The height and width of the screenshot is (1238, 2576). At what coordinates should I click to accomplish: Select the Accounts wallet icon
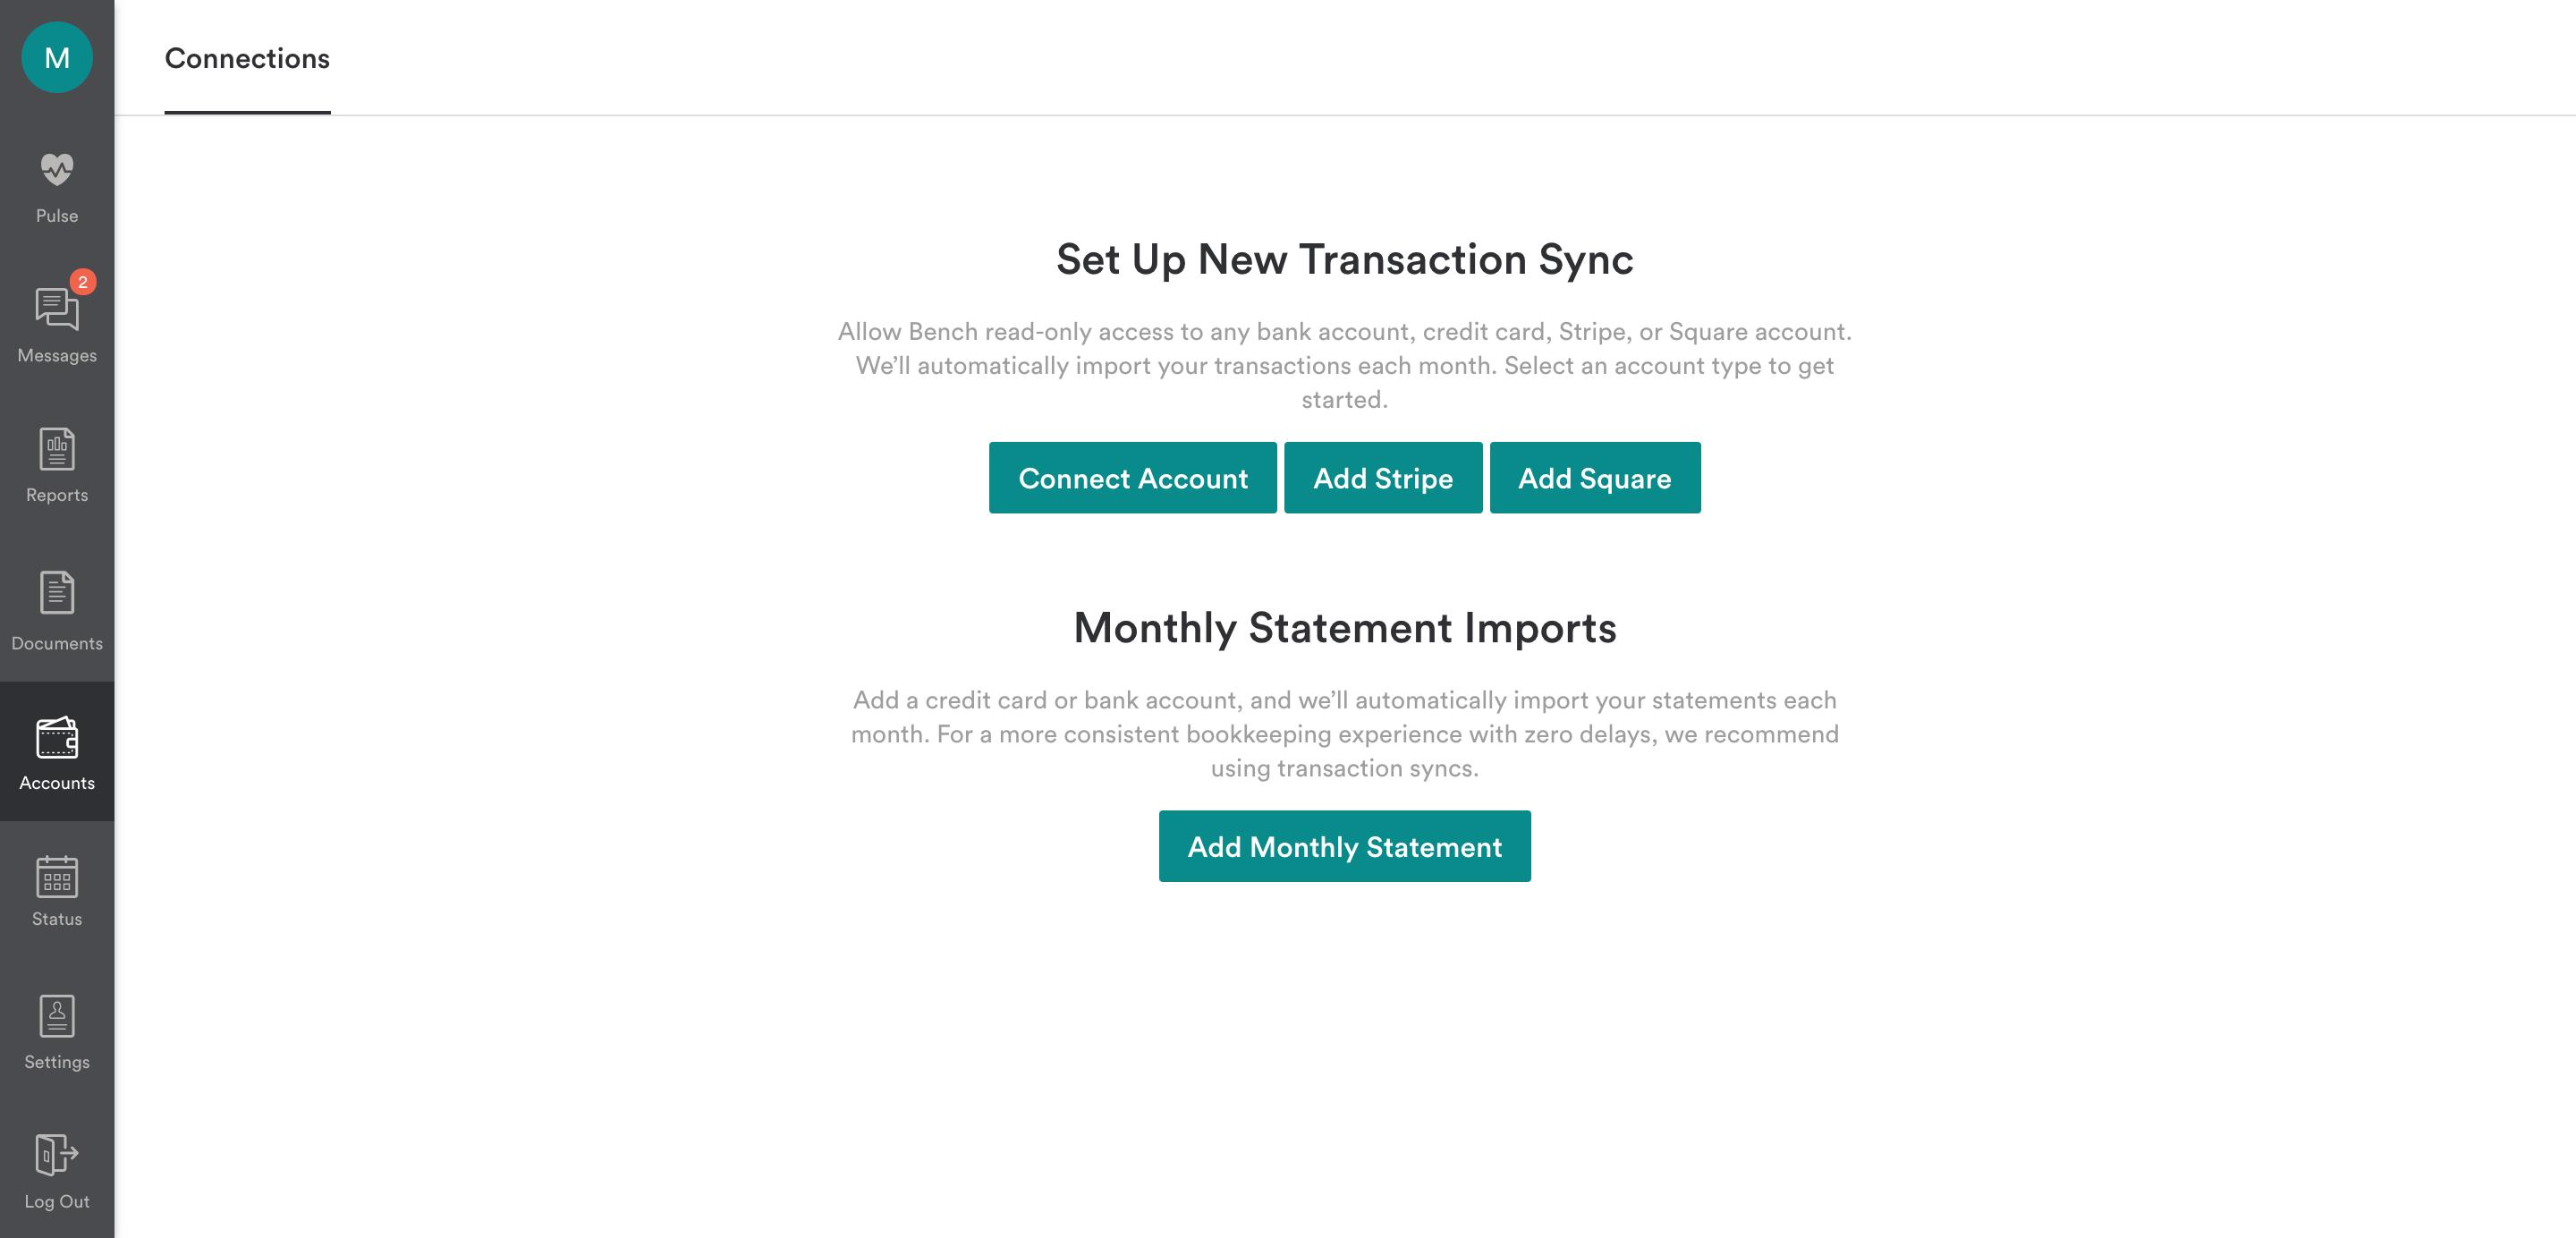[57, 738]
